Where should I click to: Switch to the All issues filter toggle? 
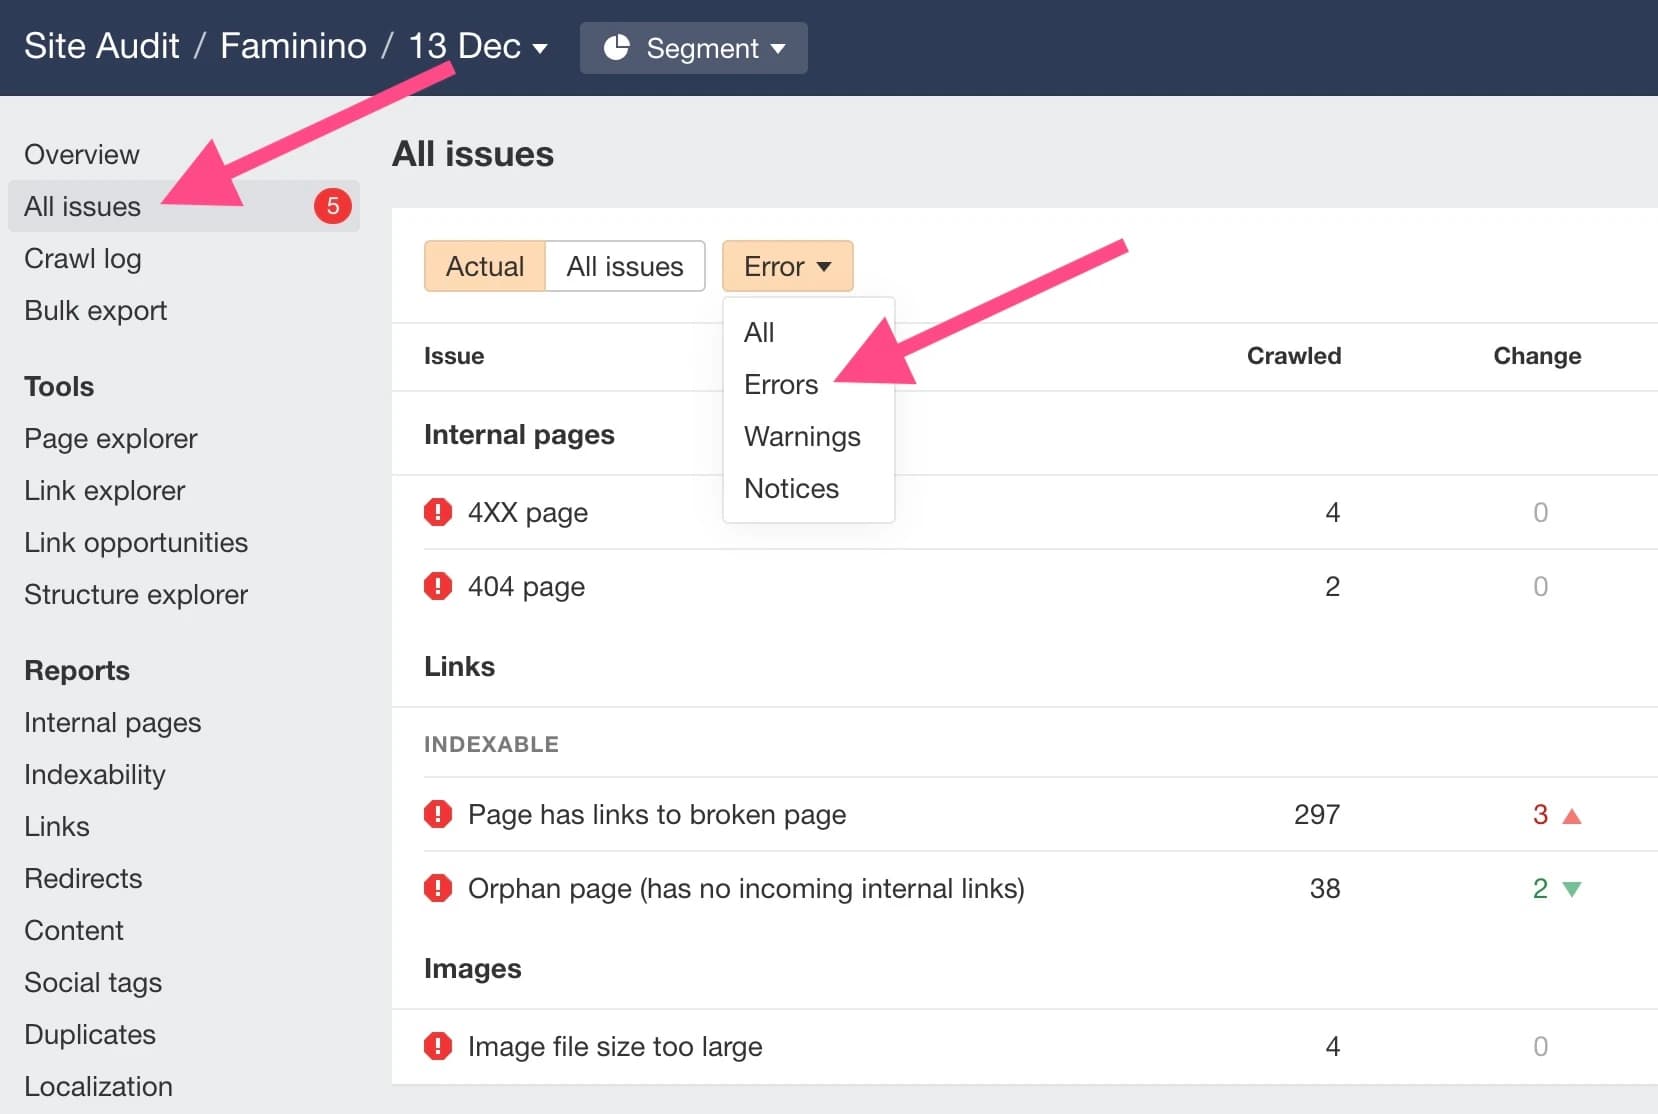625,266
